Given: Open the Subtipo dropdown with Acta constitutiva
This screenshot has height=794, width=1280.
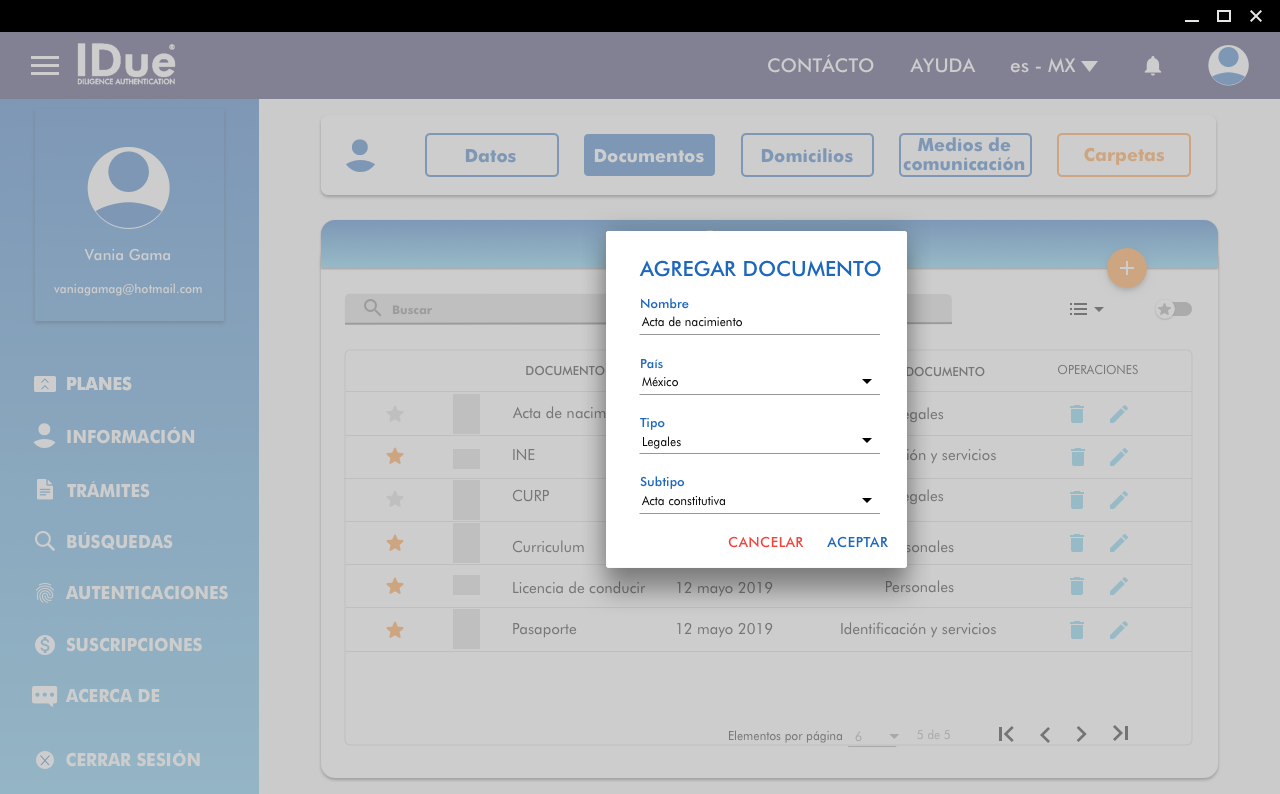Looking at the screenshot, I should click(x=759, y=501).
